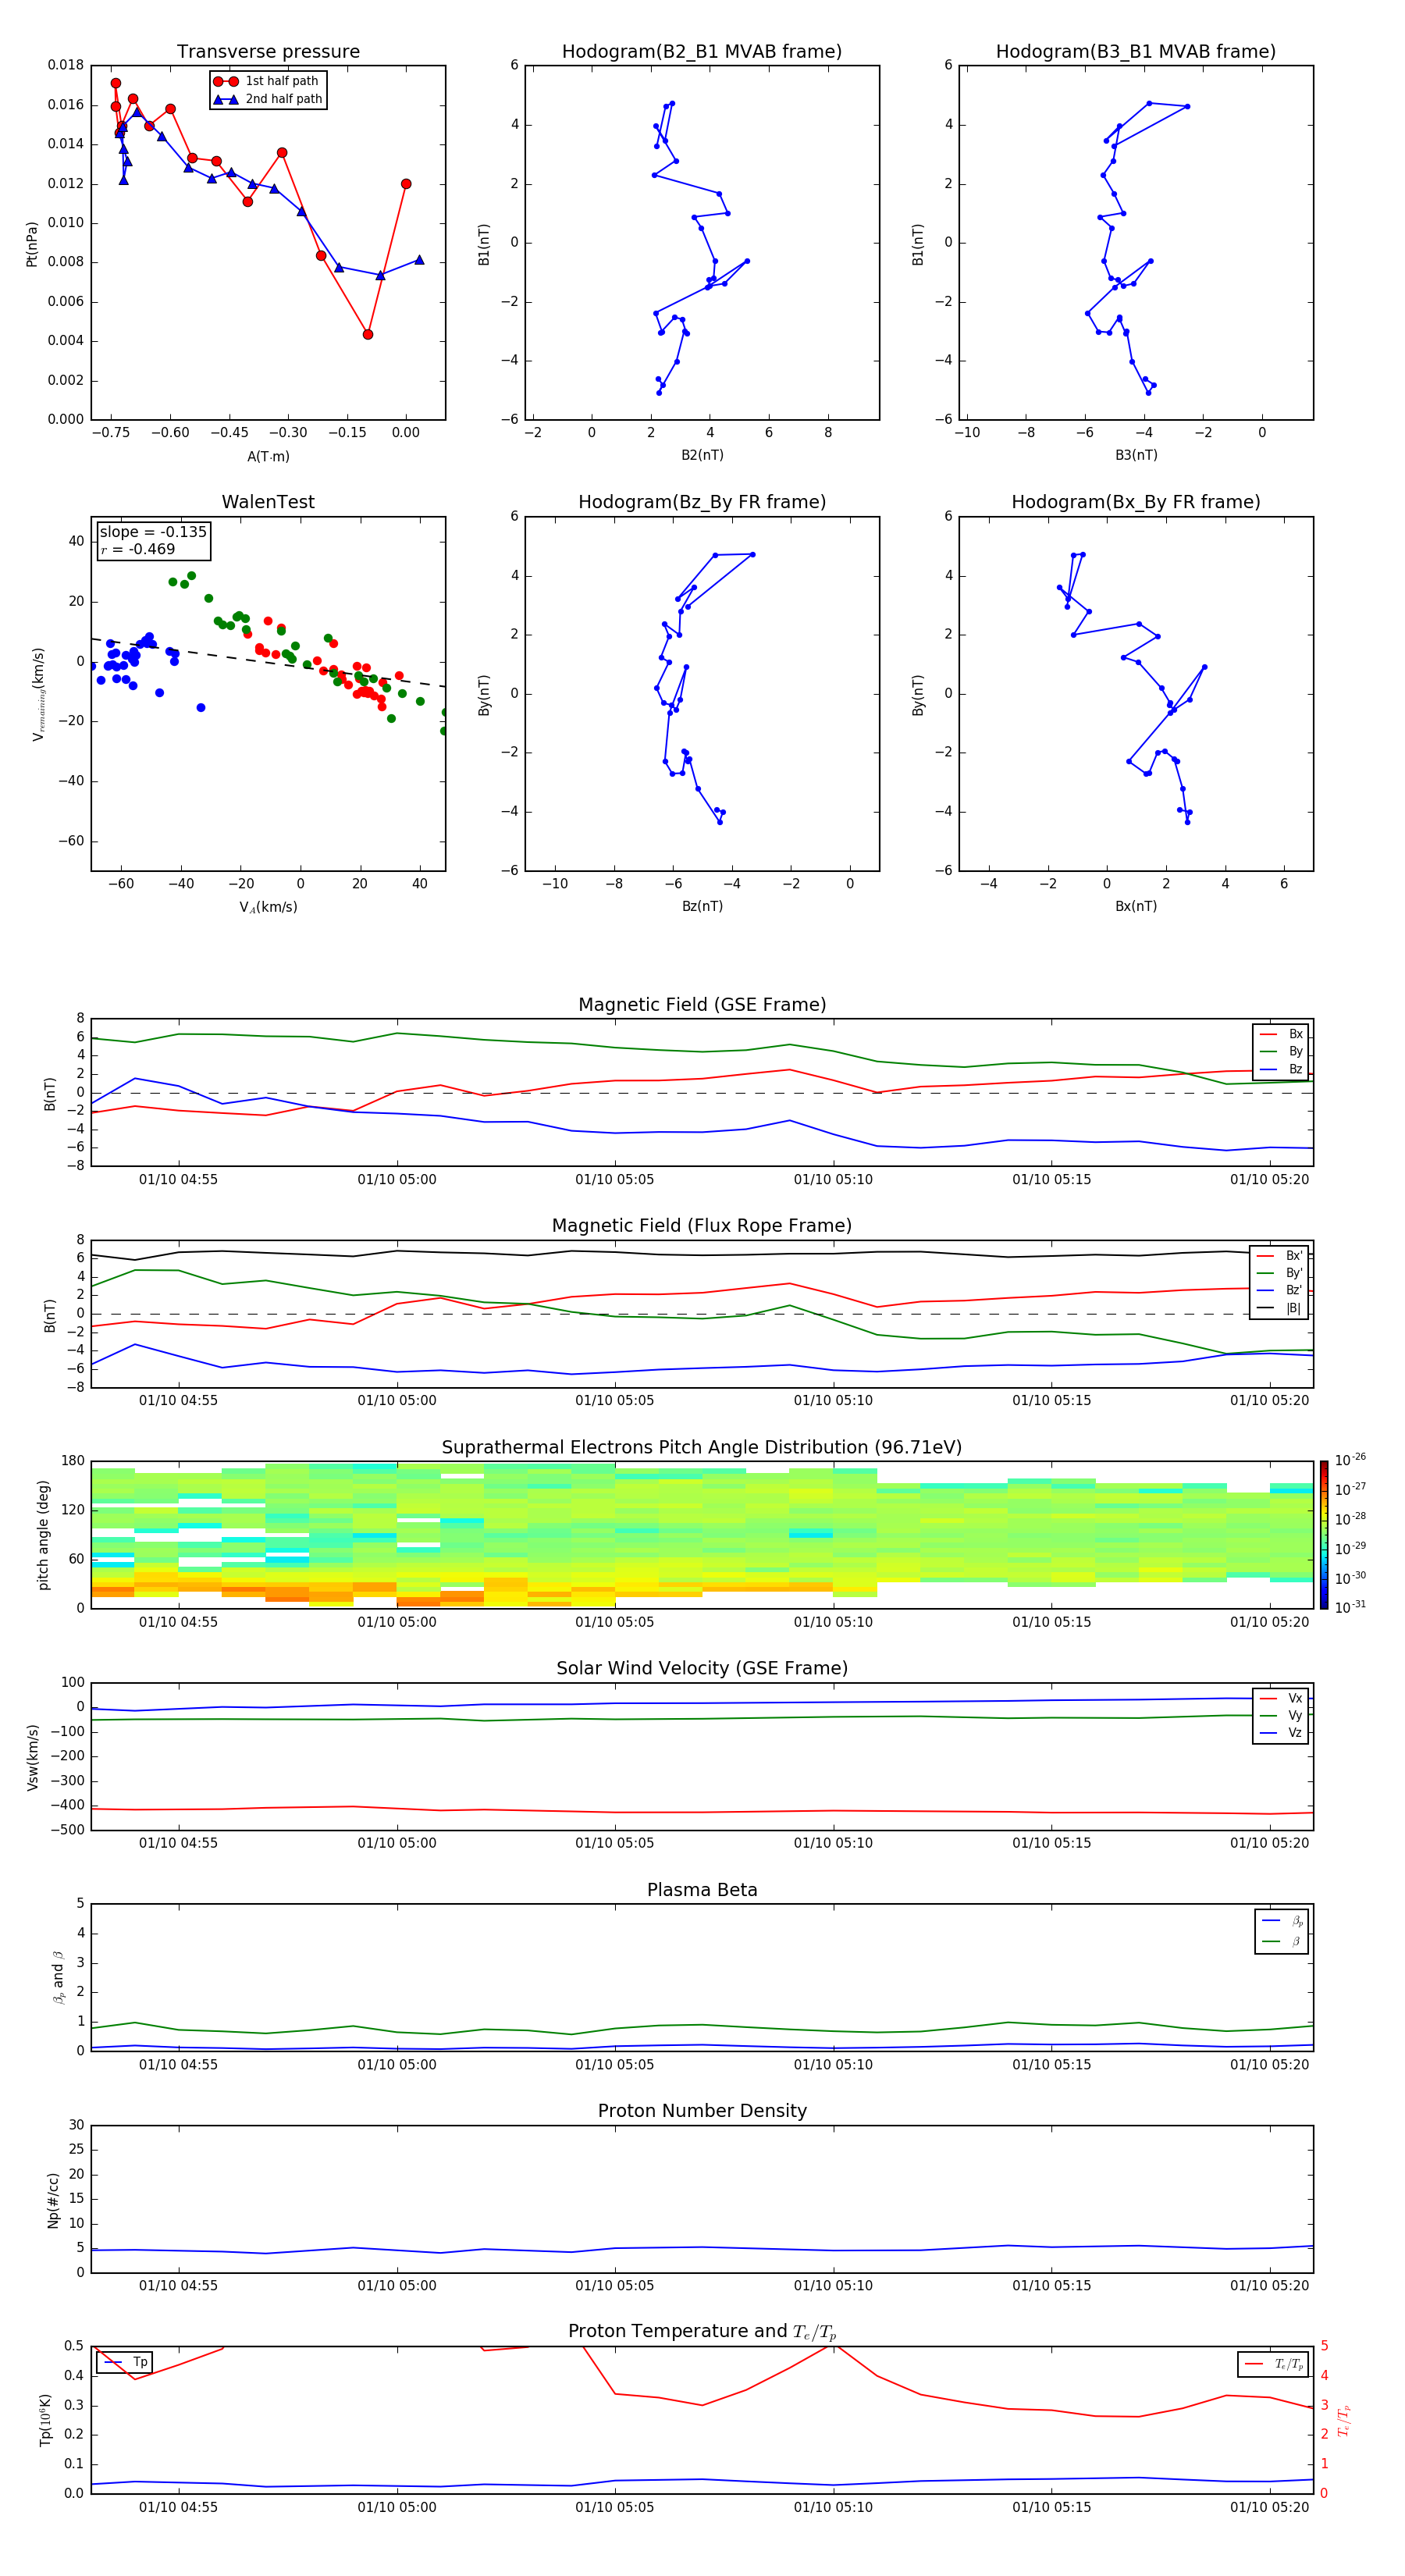Image resolution: width=1405 pixels, height=2576 pixels.
Task: Click the "Magnetic Field (GSE Frame)" title
Action: click(702, 1005)
